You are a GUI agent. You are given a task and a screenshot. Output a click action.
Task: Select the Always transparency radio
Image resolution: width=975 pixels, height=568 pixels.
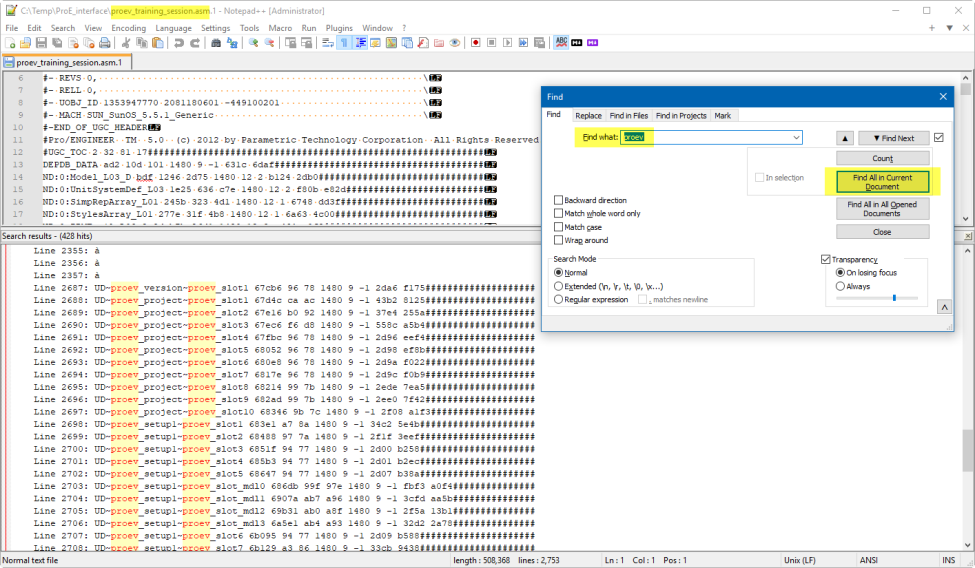coord(840,286)
